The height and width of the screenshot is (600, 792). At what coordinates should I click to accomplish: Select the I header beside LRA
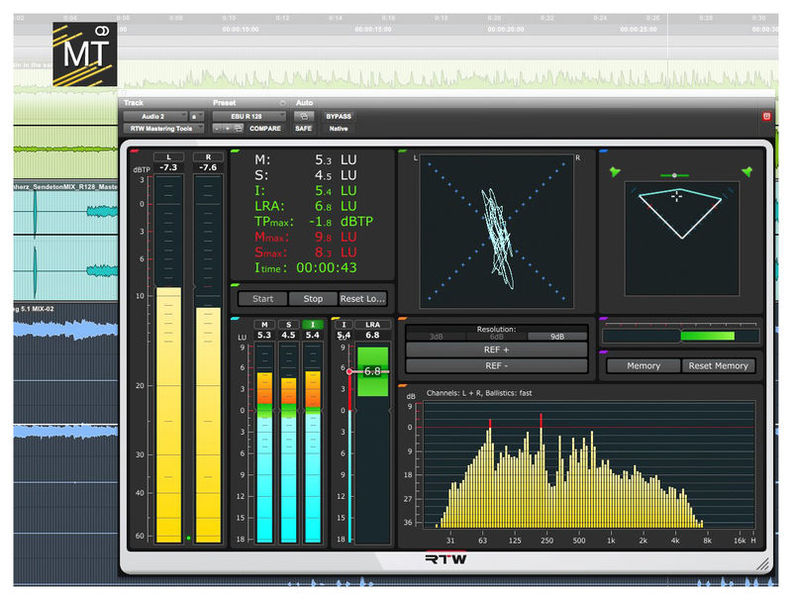(344, 325)
